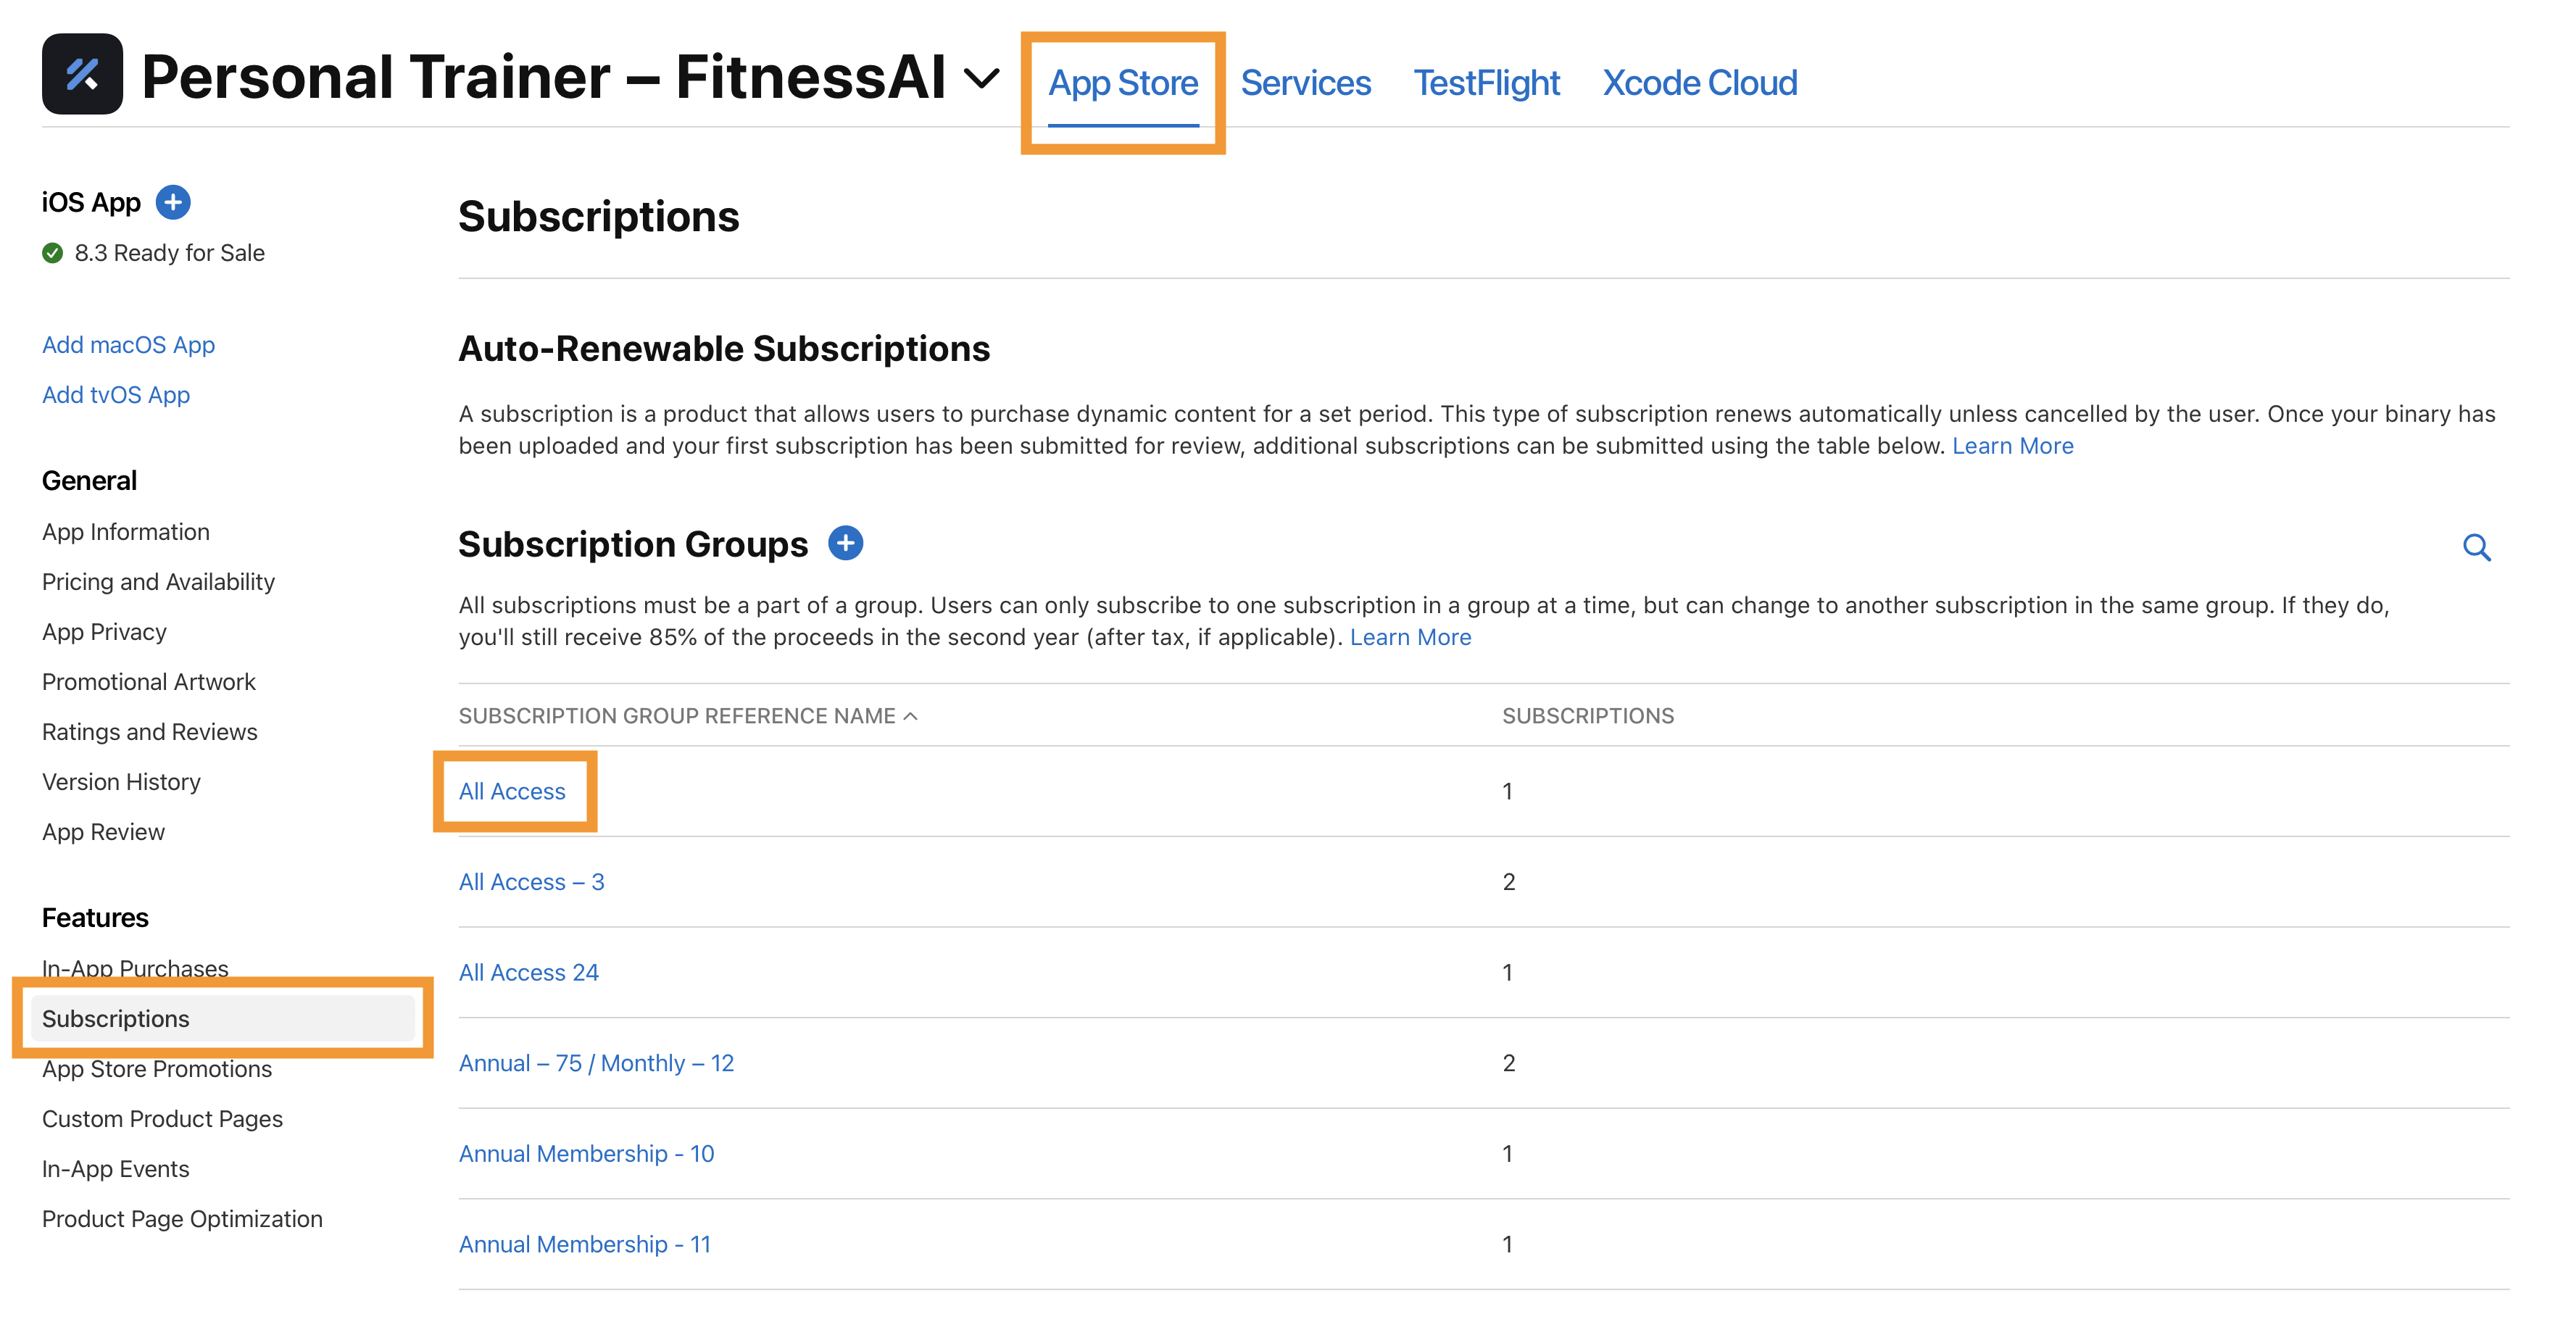Screen dimensions: 2576x1322
Task: Switch to the Services tab
Action: 1305,83
